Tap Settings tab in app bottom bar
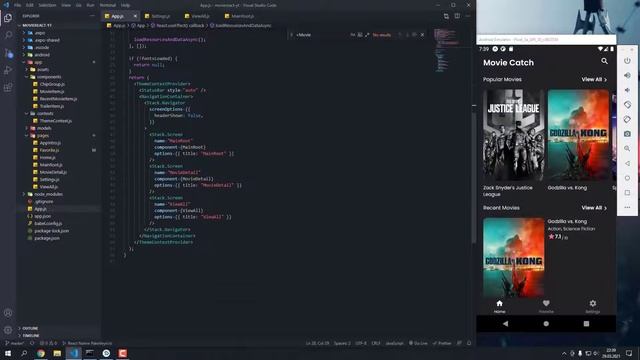The image size is (640, 360). (593, 306)
